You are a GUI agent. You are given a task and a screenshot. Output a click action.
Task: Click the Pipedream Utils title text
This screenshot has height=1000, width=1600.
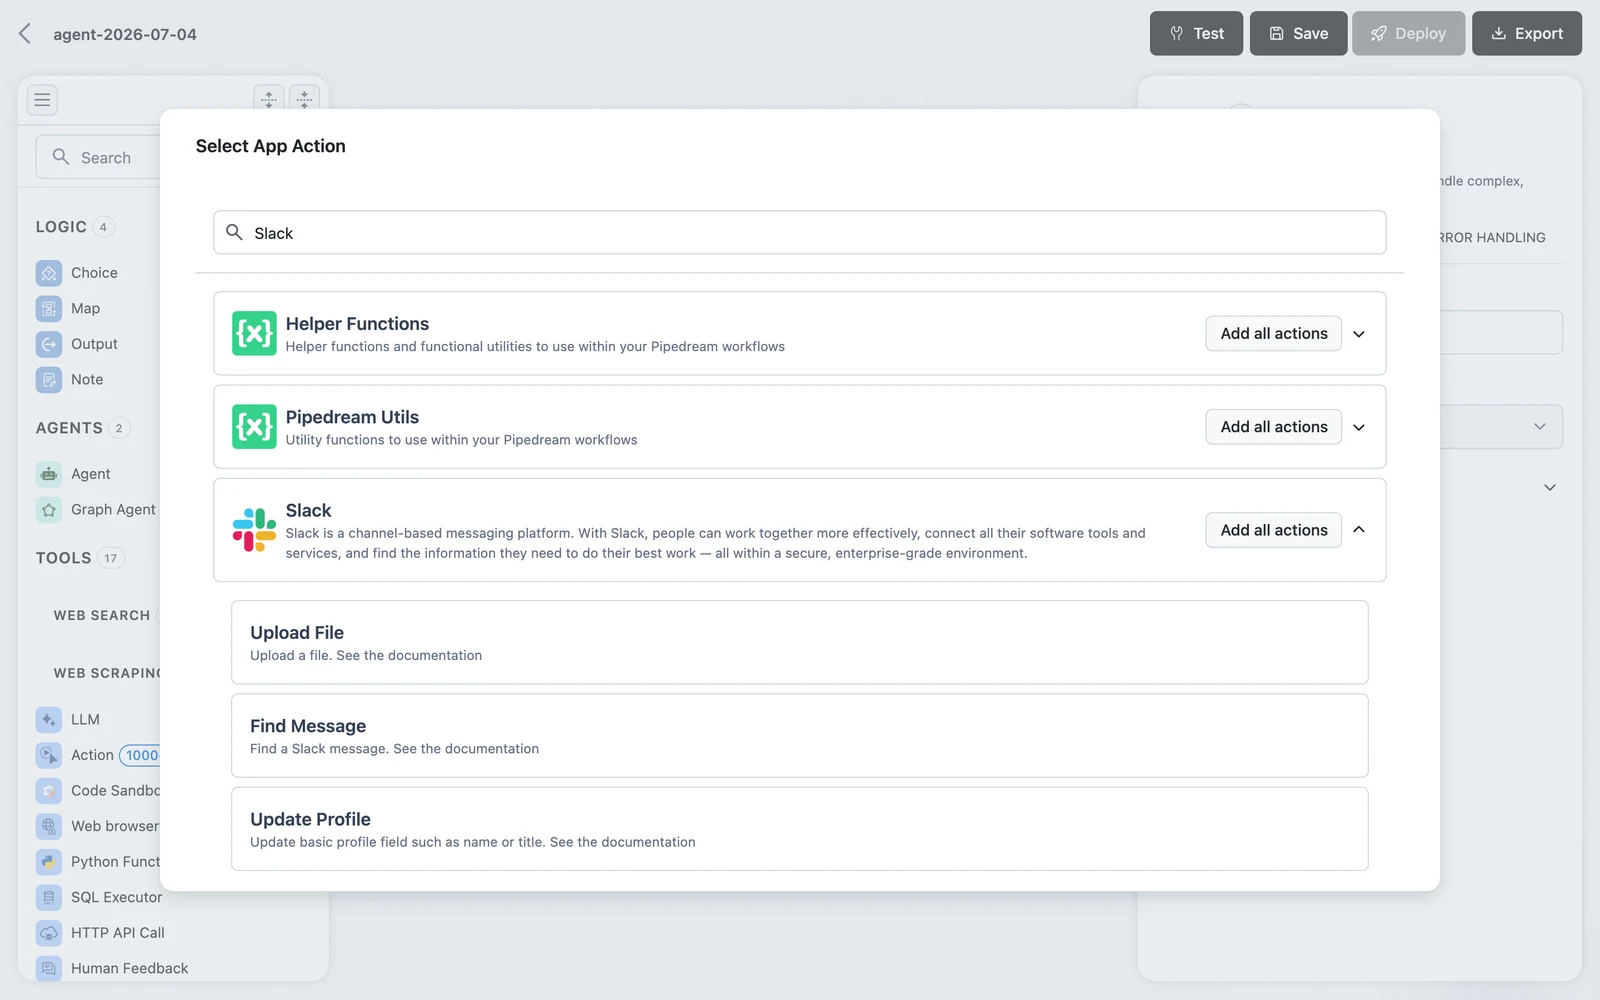[x=352, y=417]
